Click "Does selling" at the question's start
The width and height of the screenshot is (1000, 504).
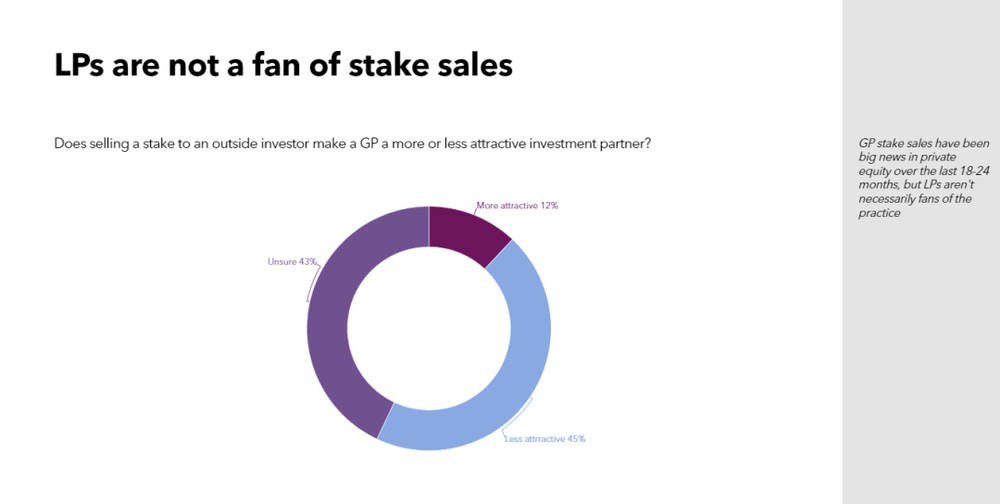pyautogui.click(x=86, y=144)
